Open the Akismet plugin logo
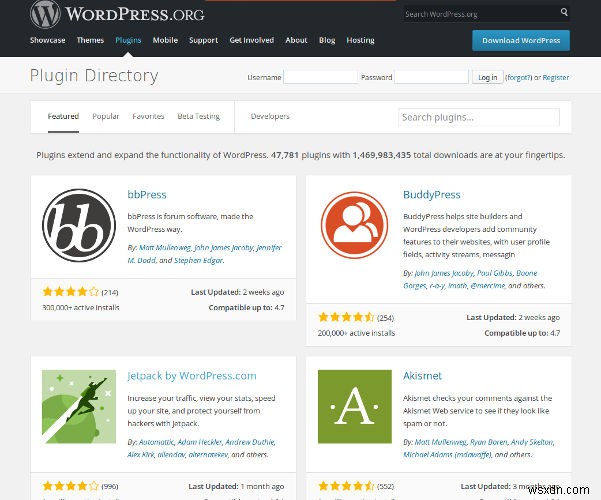The width and height of the screenshot is (601, 500). [355, 406]
